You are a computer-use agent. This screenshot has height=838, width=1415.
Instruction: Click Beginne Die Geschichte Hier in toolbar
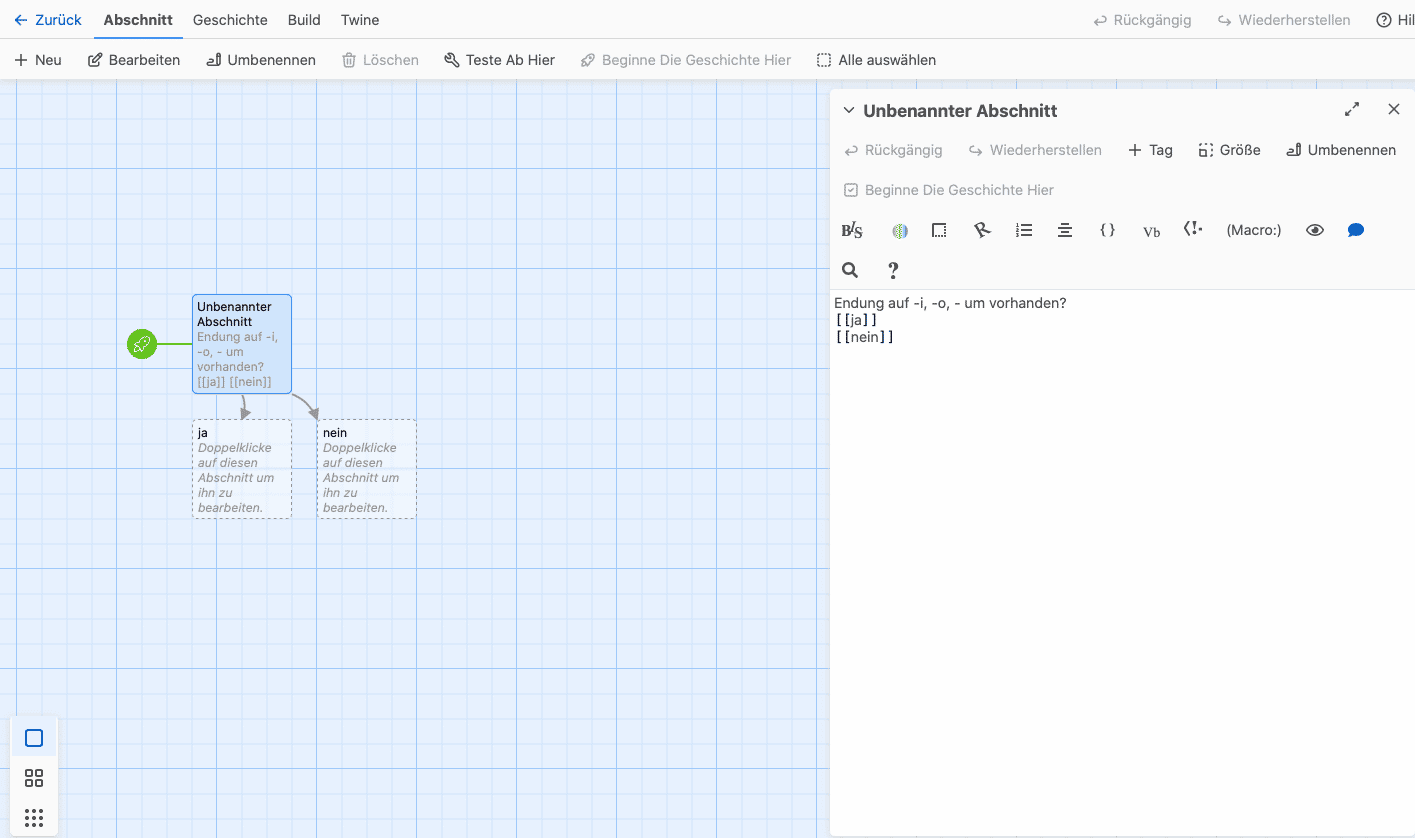[x=685, y=60]
